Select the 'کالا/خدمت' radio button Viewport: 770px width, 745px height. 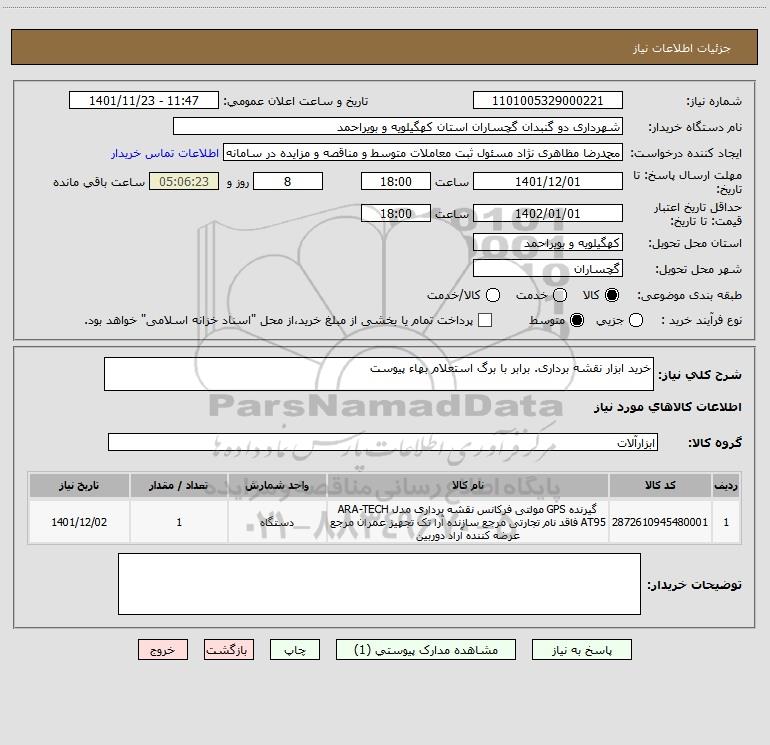click(493, 295)
